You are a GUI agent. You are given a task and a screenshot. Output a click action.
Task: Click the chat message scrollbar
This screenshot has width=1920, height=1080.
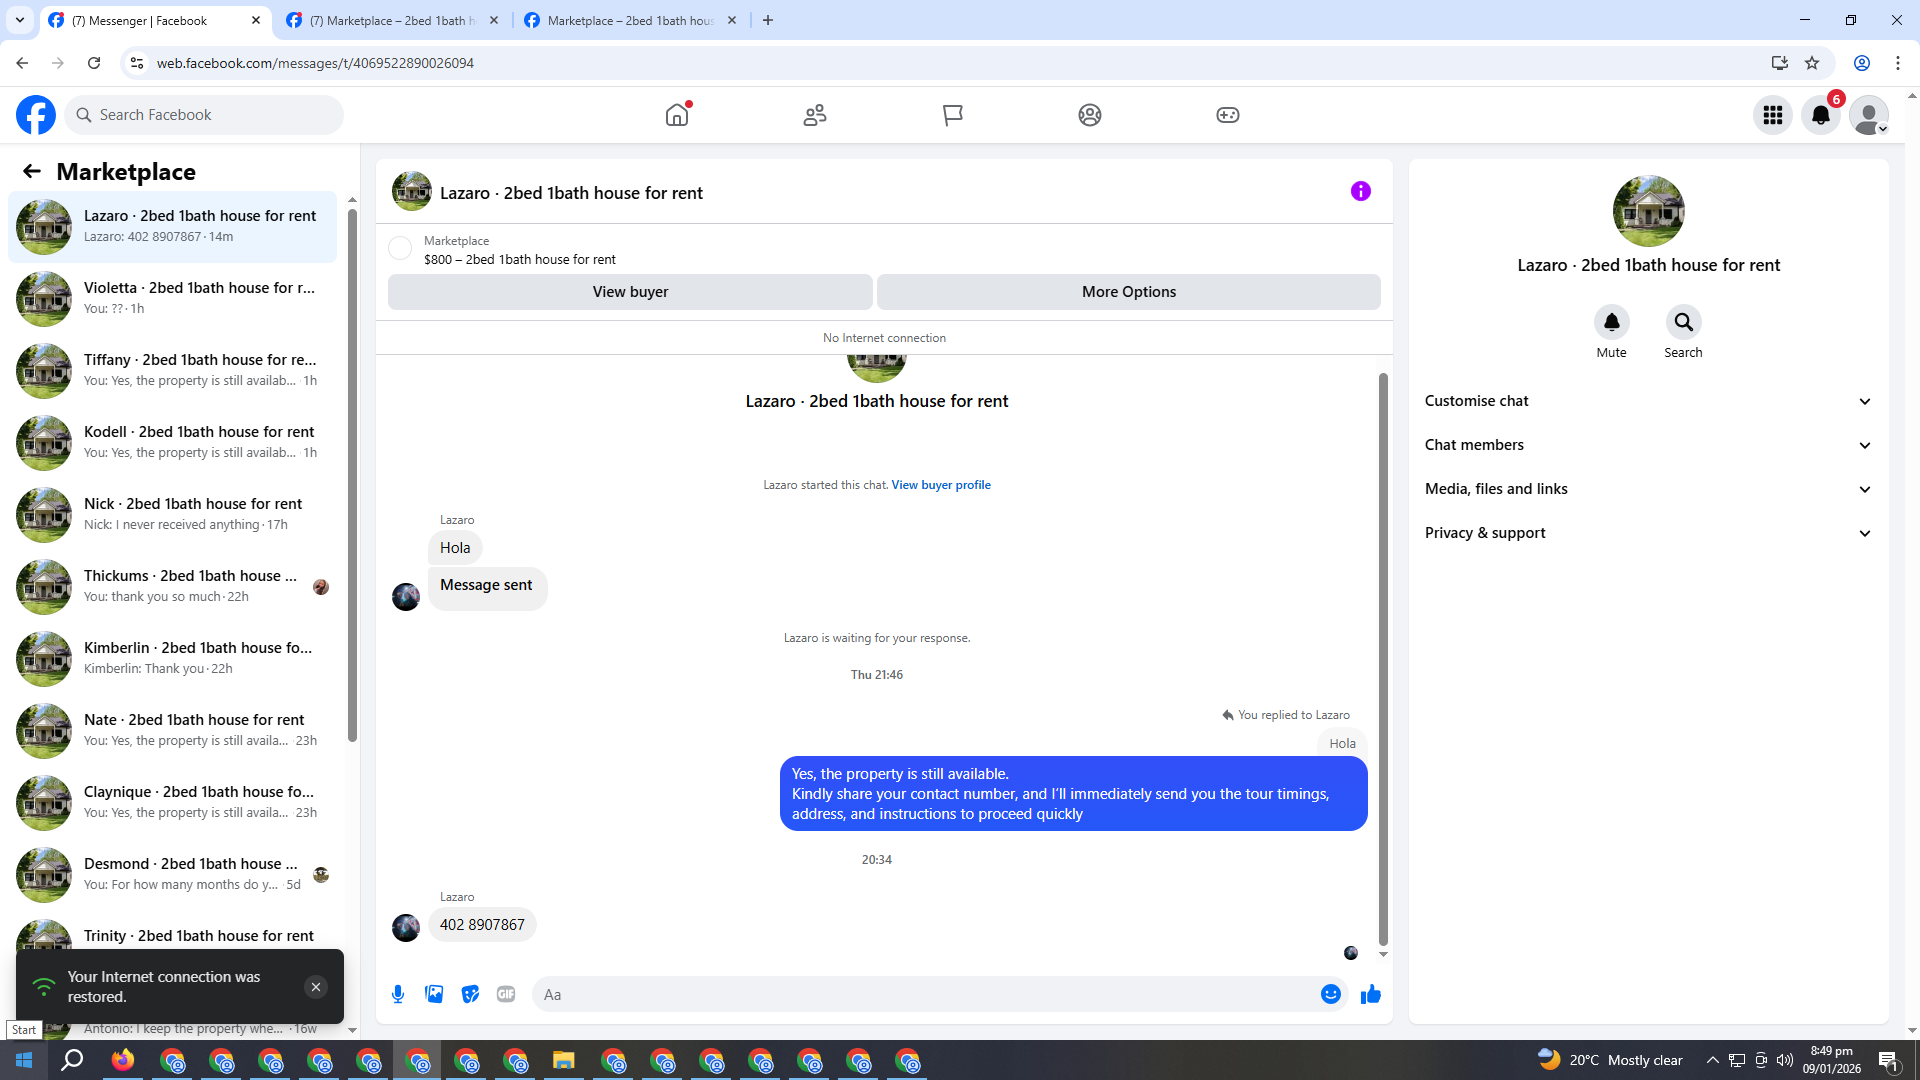tap(1383, 660)
